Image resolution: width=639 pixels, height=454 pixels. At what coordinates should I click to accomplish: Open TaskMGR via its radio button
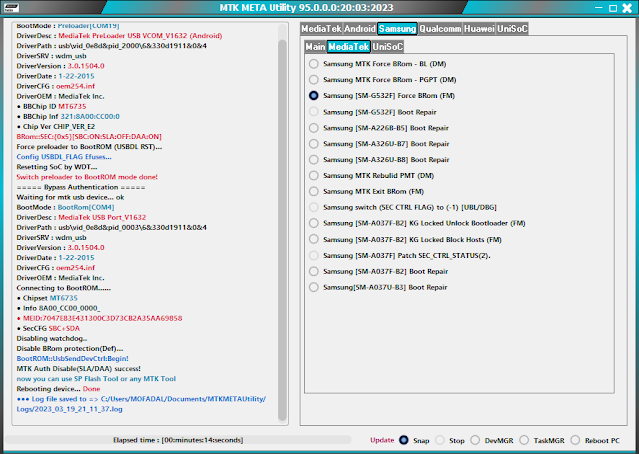click(x=524, y=440)
